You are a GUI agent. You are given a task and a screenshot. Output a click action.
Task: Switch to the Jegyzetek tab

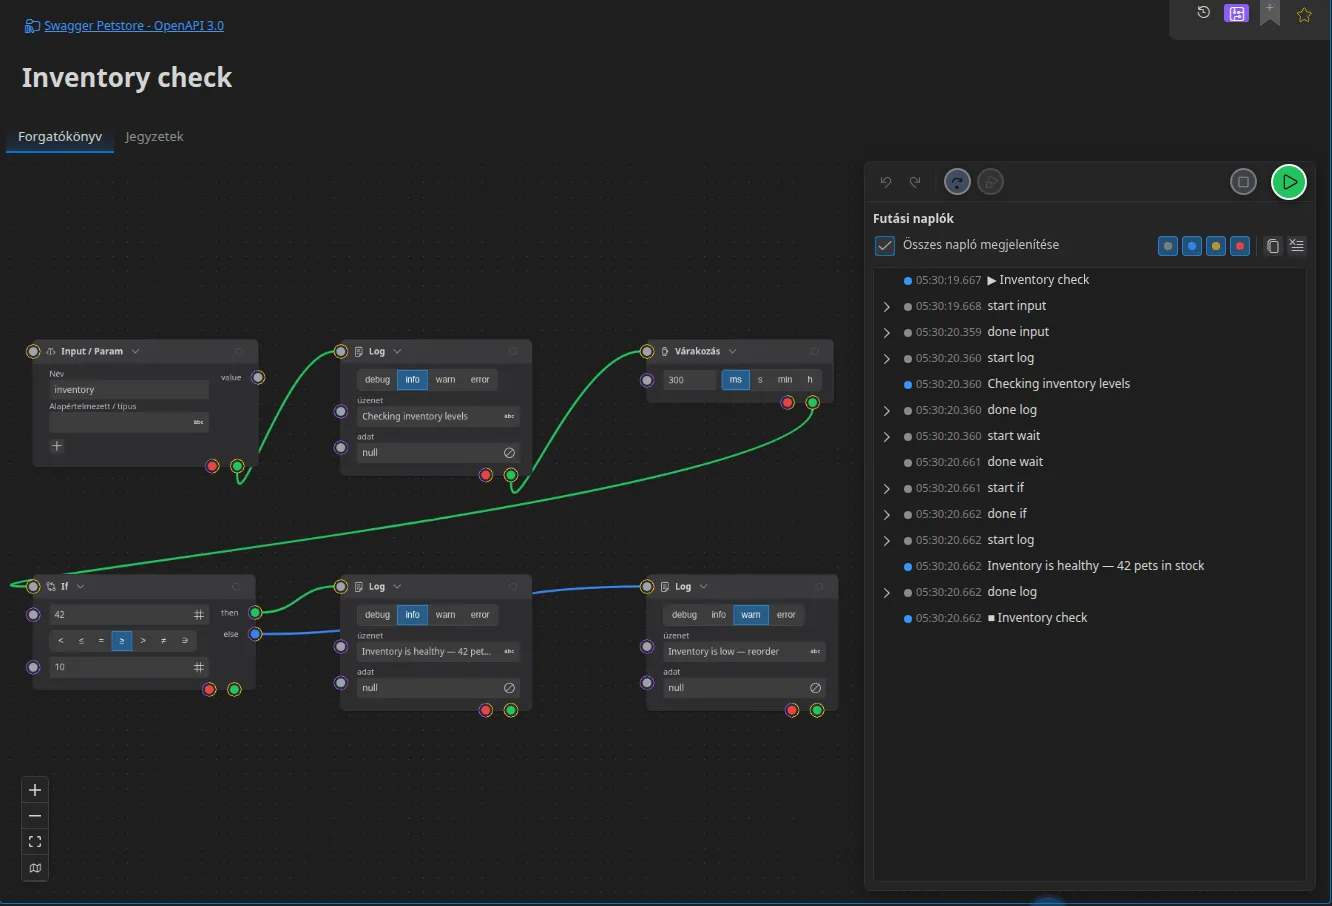[154, 137]
